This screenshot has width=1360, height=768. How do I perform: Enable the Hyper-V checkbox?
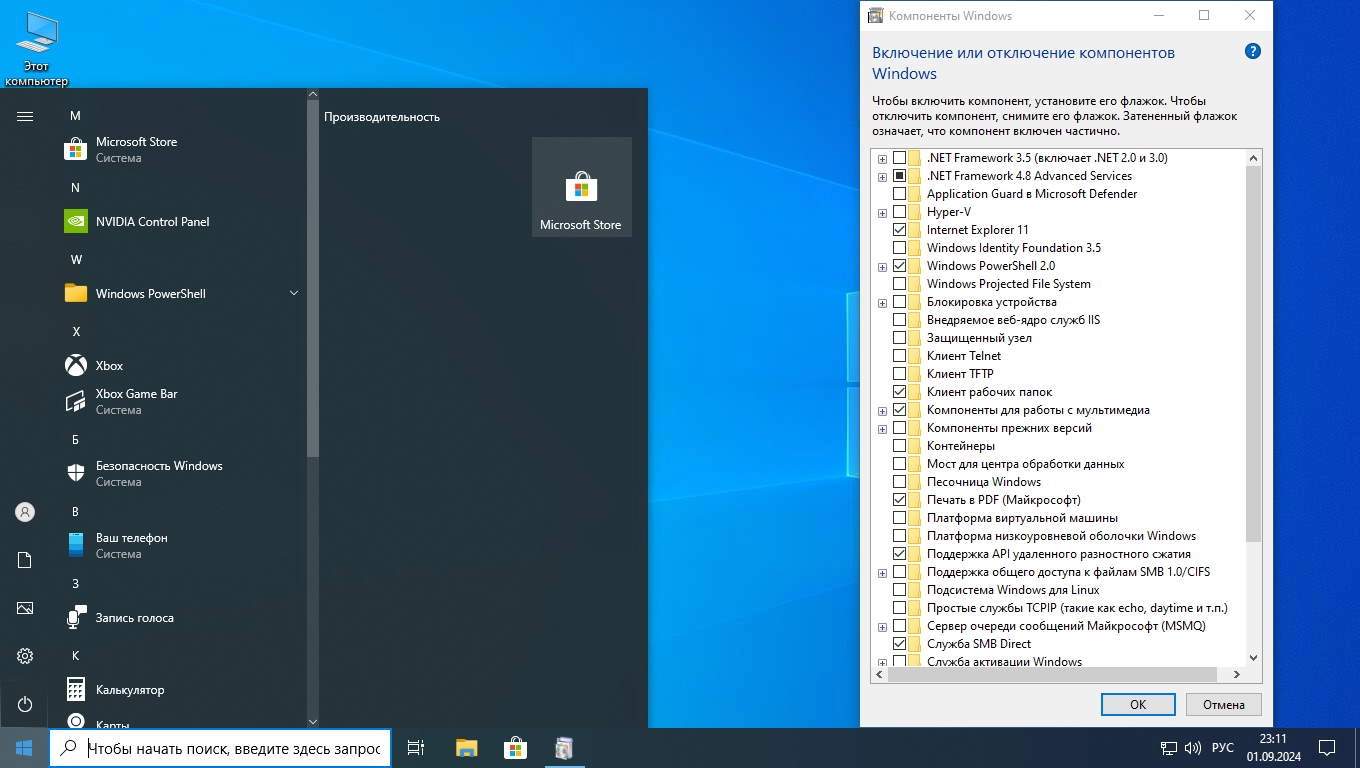point(899,212)
